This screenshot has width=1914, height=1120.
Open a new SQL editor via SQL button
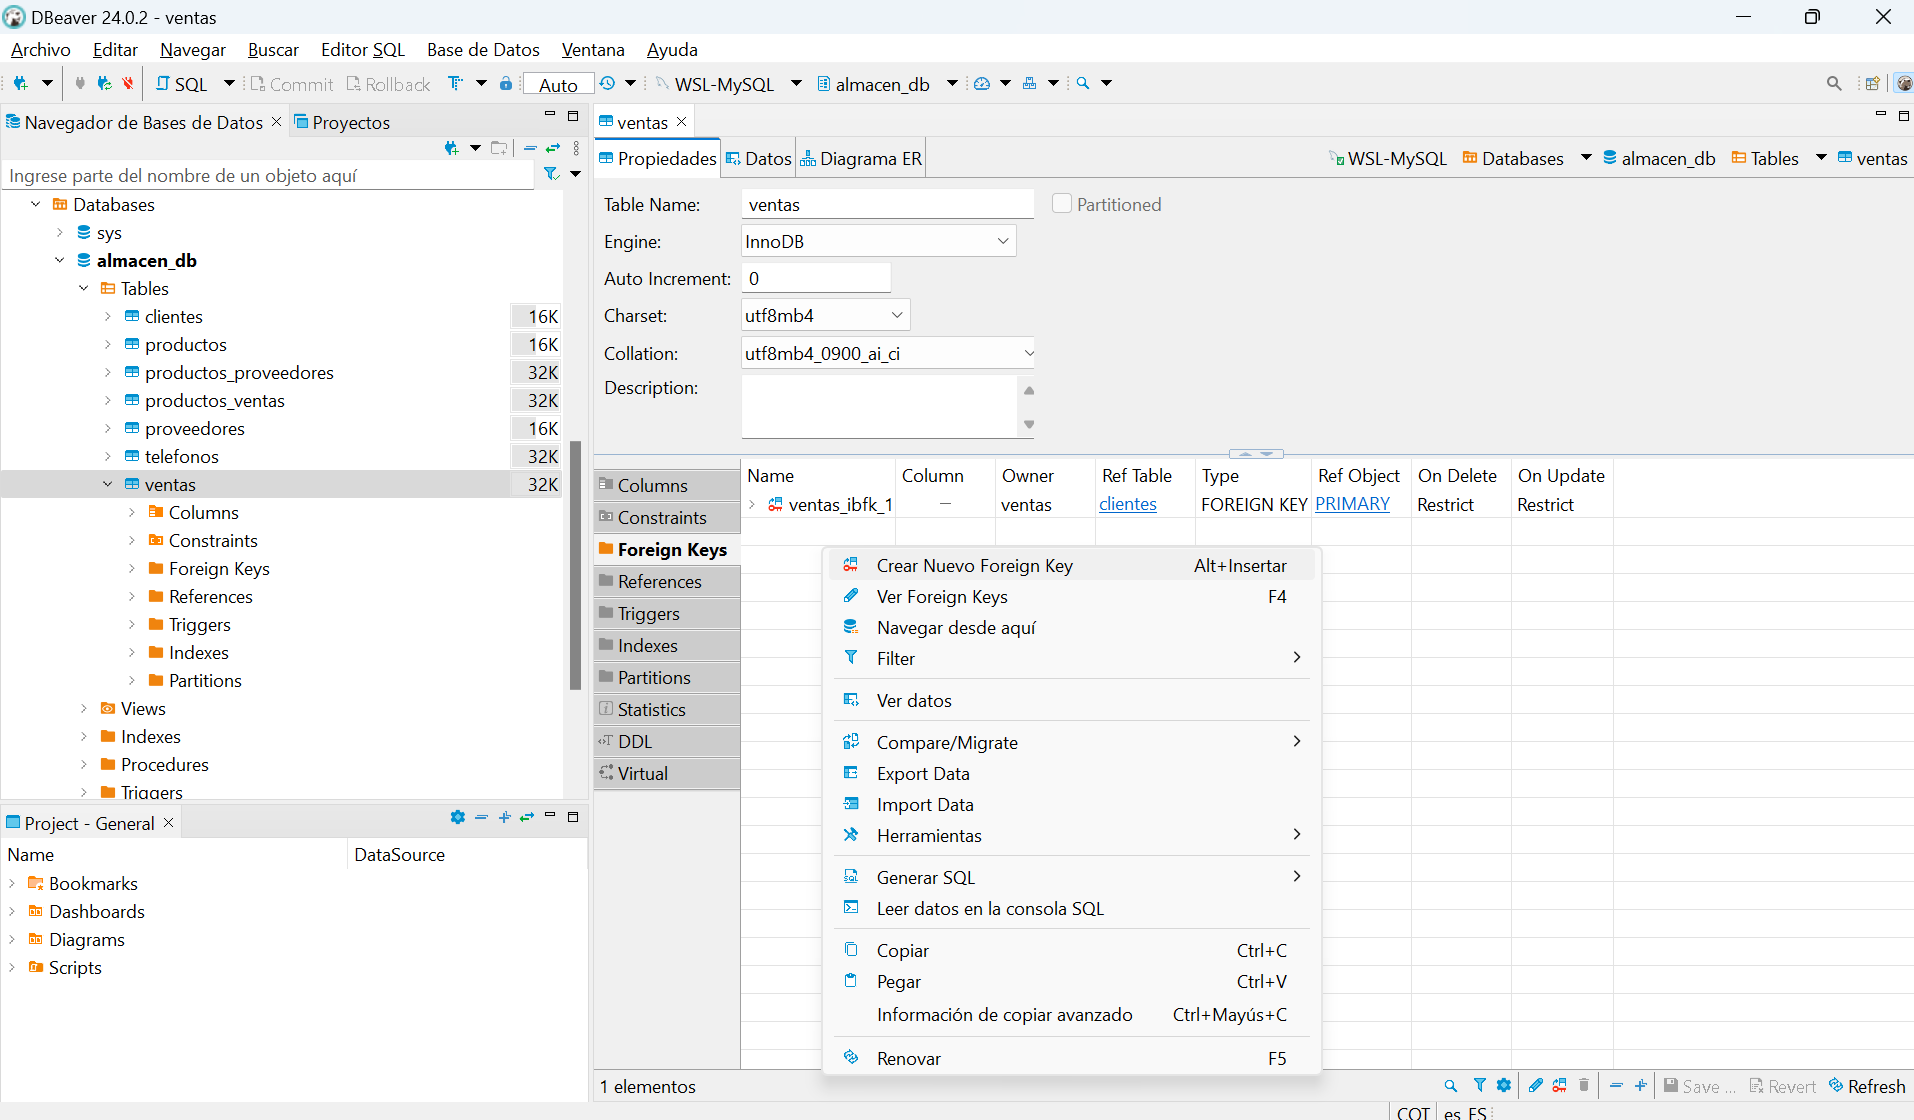(x=181, y=84)
